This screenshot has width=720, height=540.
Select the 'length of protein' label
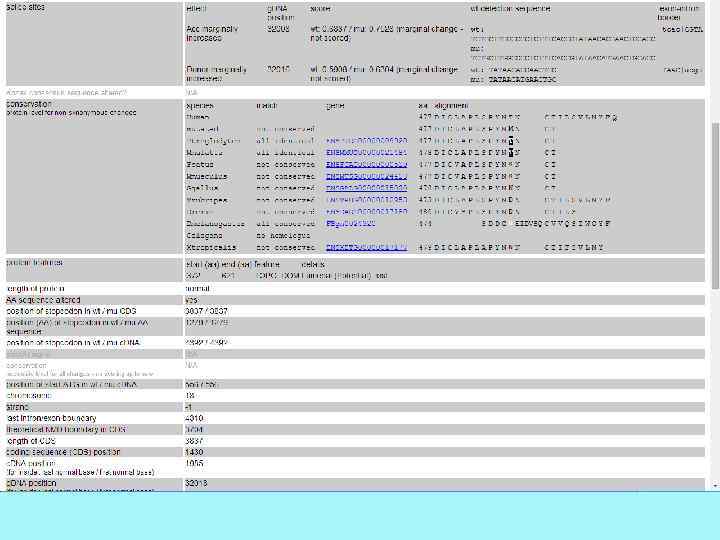tap(35, 289)
